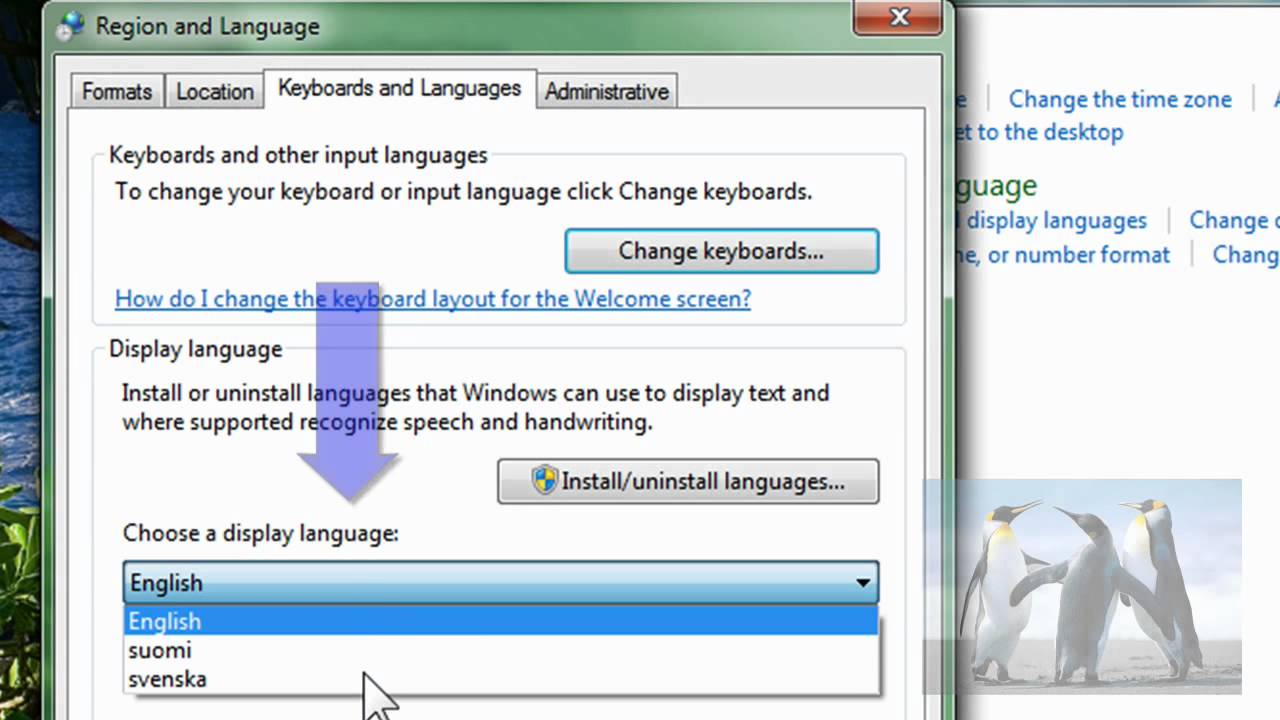
Task: Collapse the display language dropdown arrow
Action: pos(862,583)
